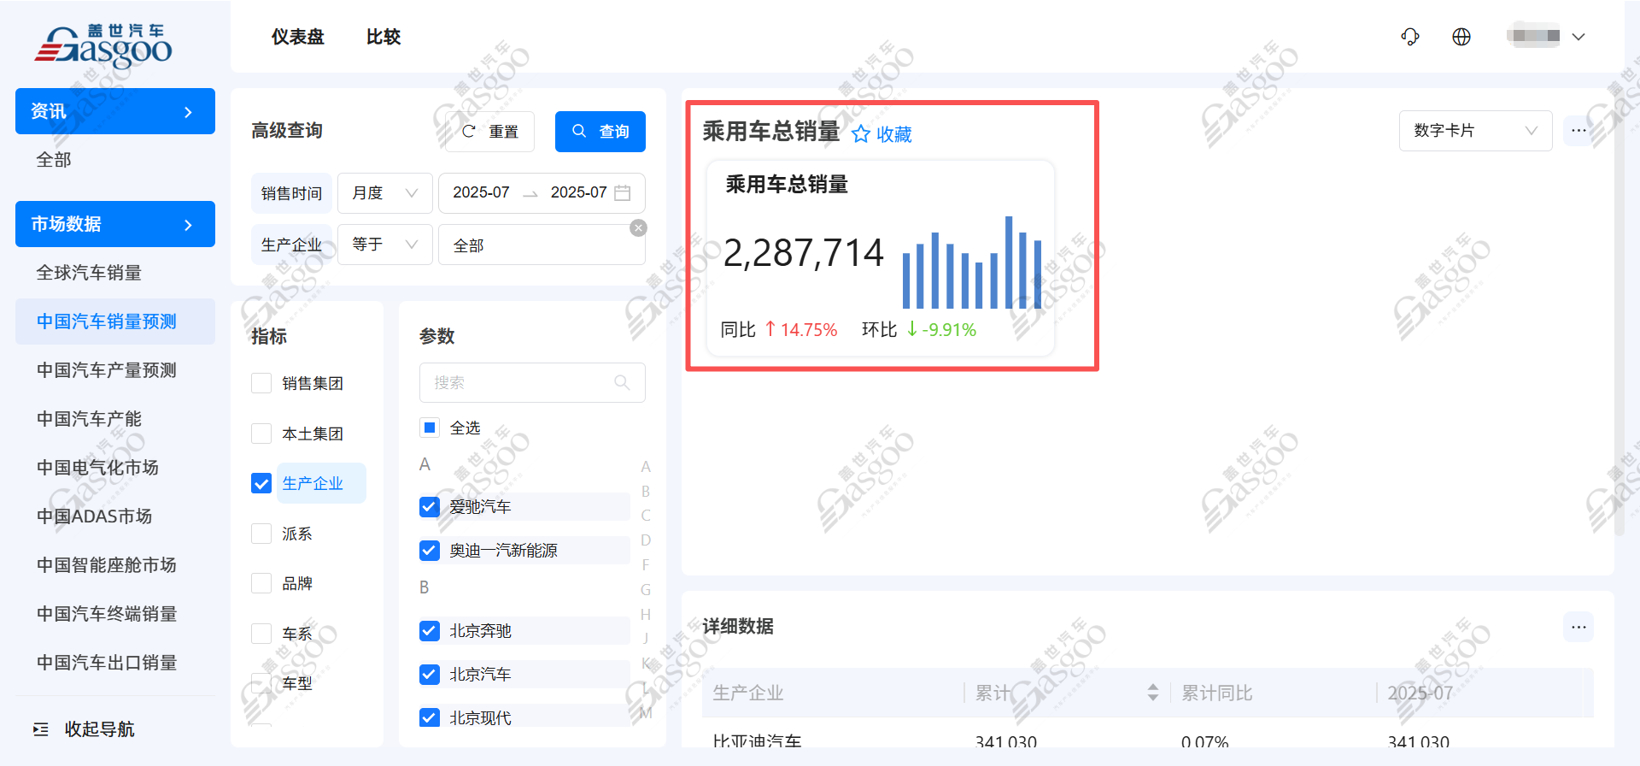
Task: Uncheck 北京现代
Action: tap(430, 717)
